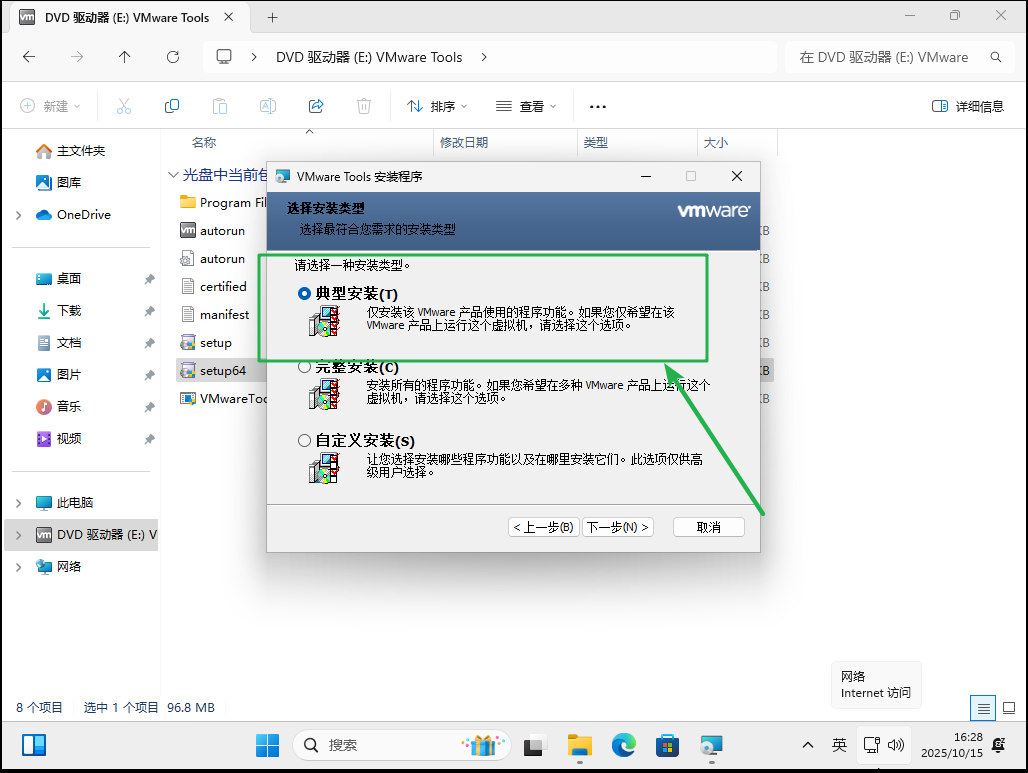Viewport: 1028px width, 773px height.
Task: Expand chevron after VMware Tools in address bar
Action: (484, 57)
